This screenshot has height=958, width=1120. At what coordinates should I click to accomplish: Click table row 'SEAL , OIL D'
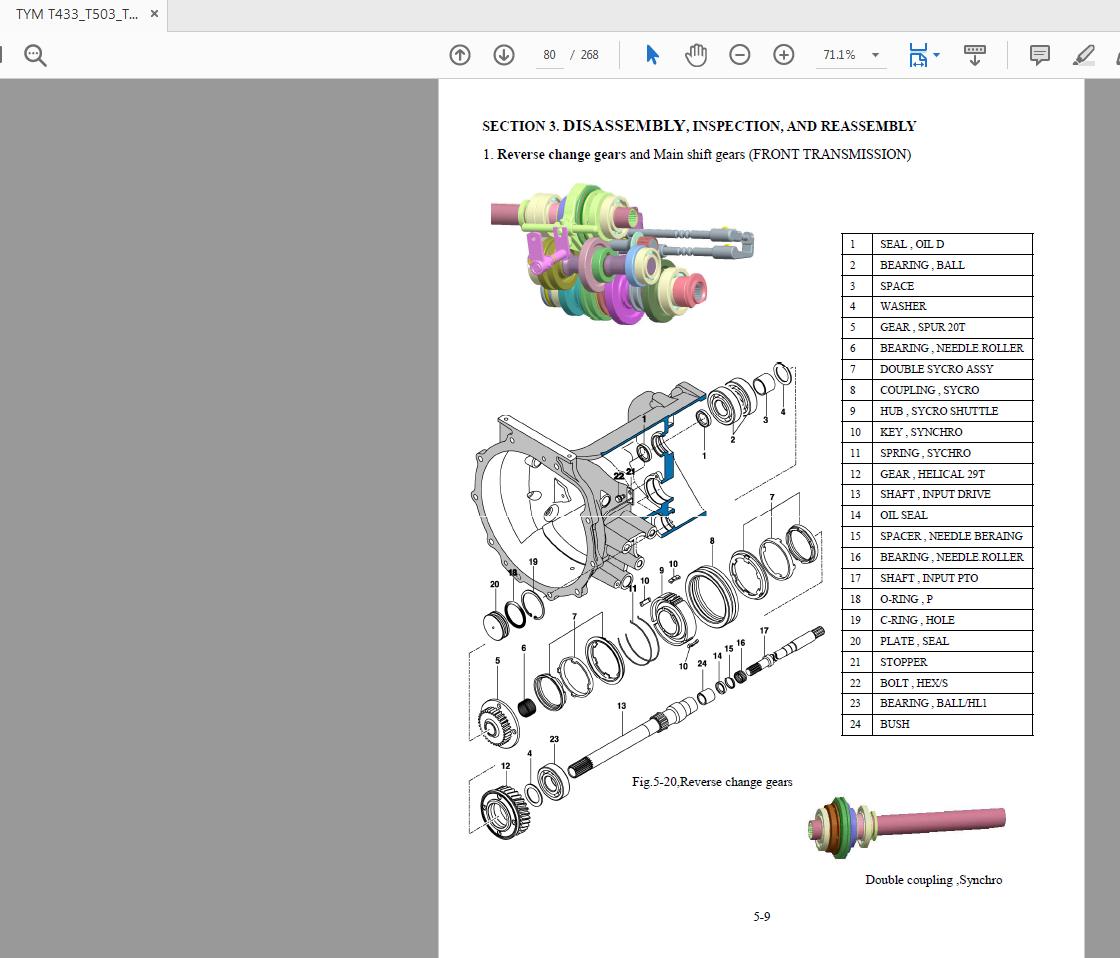[937, 244]
